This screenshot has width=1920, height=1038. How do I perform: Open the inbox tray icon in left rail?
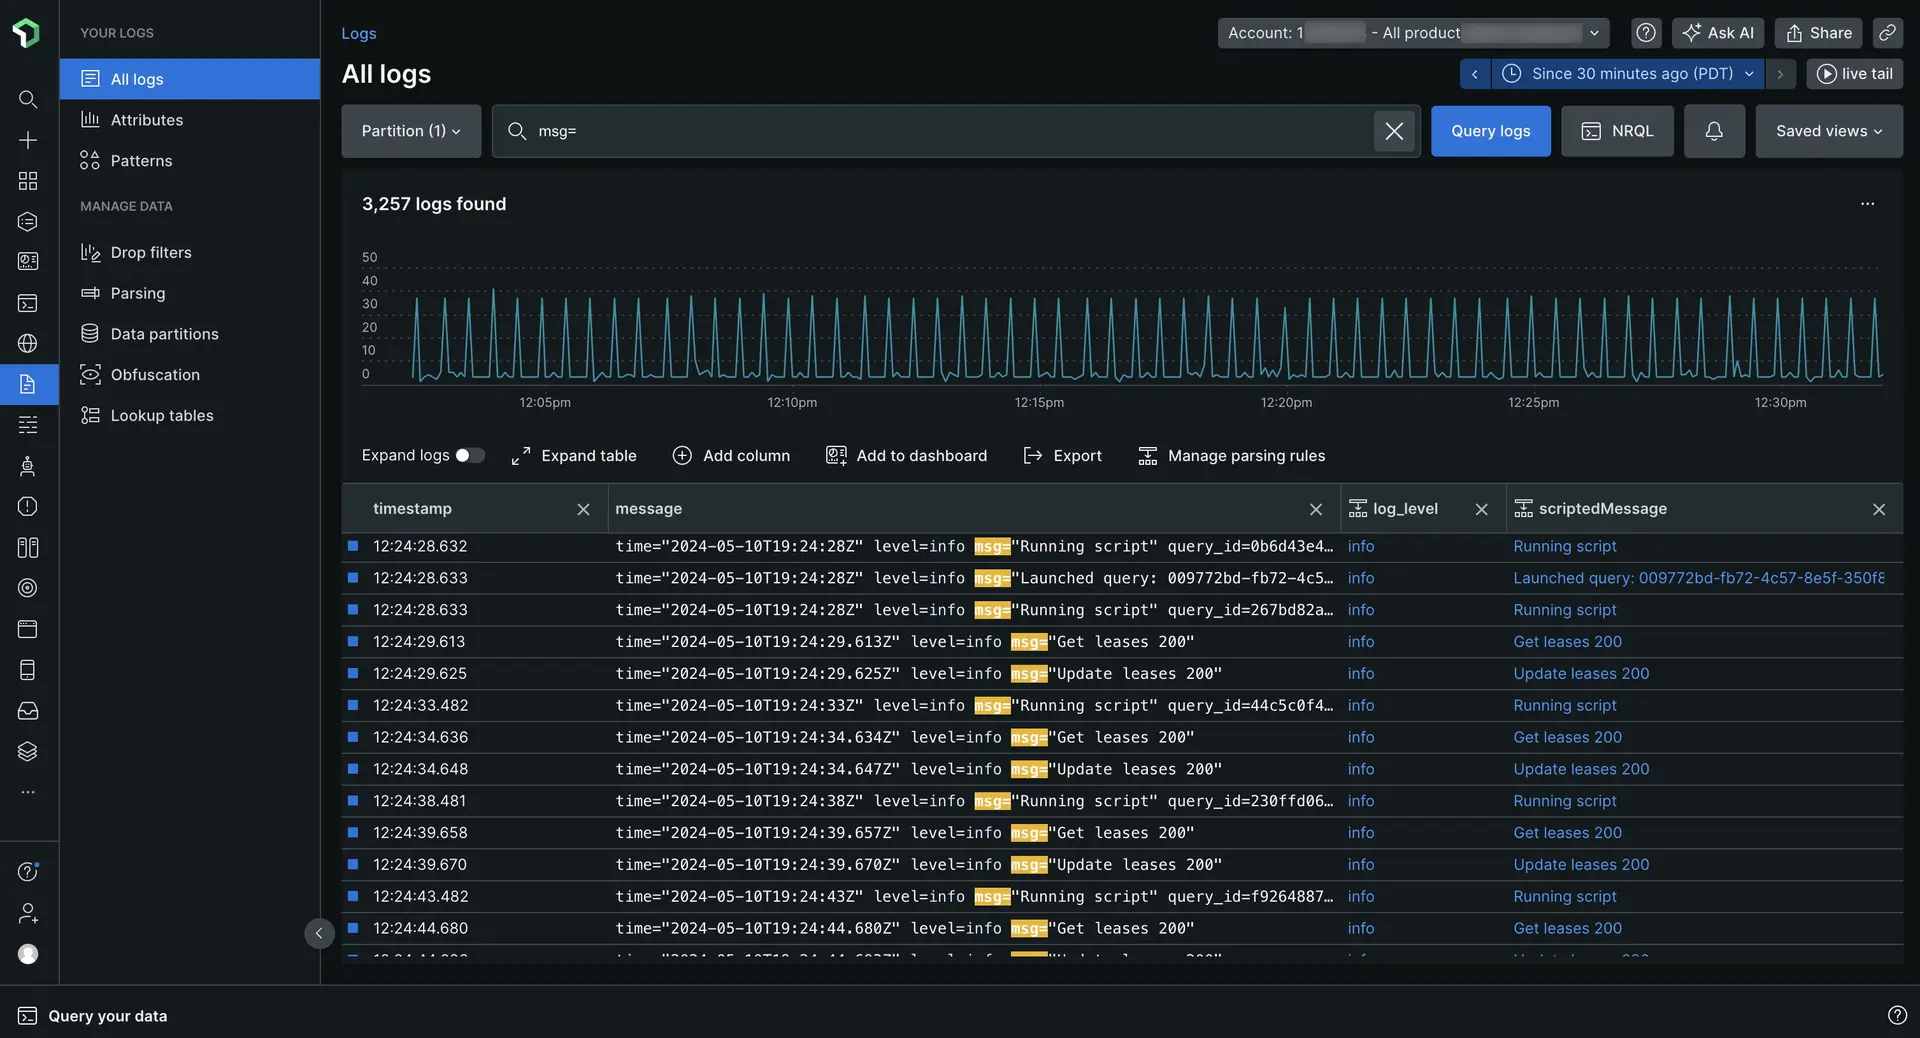coord(28,711)
